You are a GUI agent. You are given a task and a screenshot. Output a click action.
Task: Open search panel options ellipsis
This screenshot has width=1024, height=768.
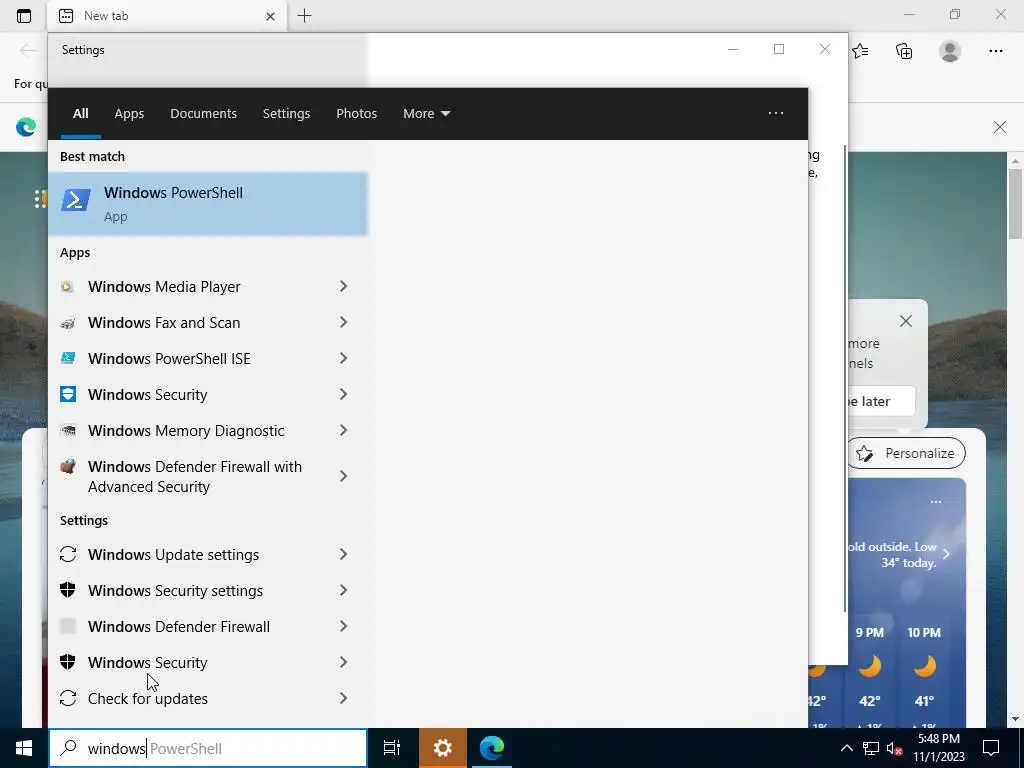tap(776, 113)
